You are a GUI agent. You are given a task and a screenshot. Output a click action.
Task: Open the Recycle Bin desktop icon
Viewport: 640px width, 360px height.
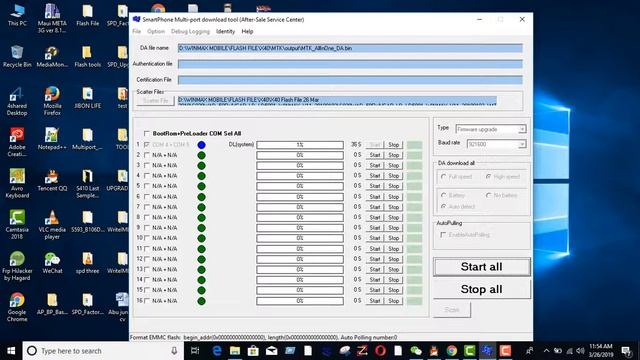(x=17, y=57)
